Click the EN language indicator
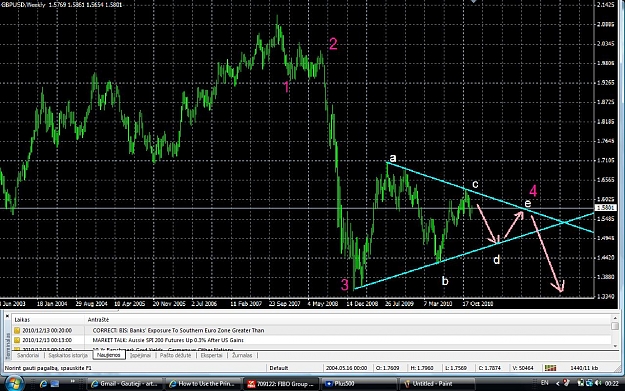Screen dimensions: 625x391 coord(544,383)
